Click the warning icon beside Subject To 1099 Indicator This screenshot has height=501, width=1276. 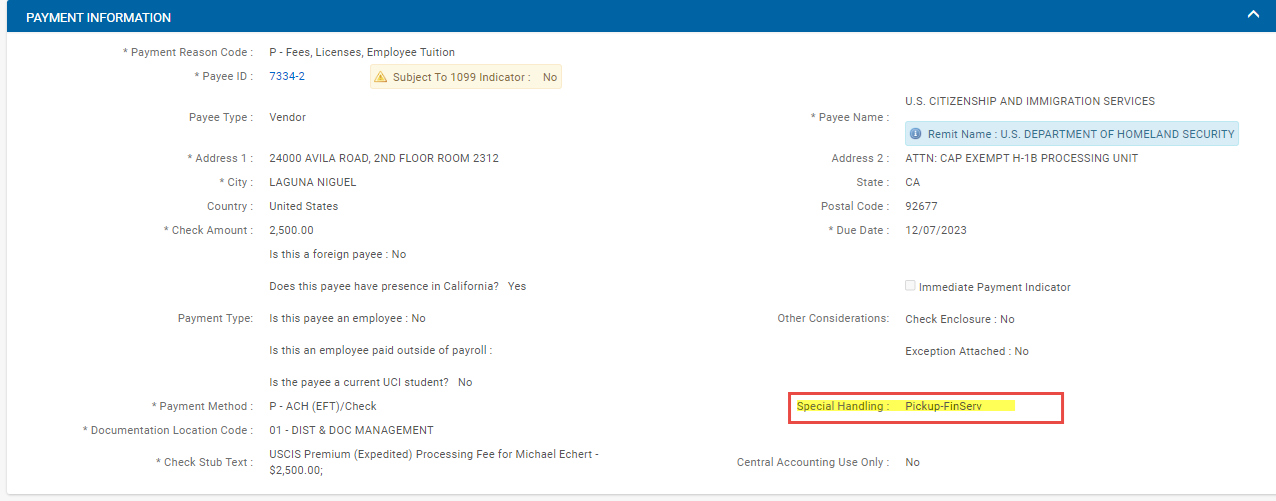click(380, 77)
